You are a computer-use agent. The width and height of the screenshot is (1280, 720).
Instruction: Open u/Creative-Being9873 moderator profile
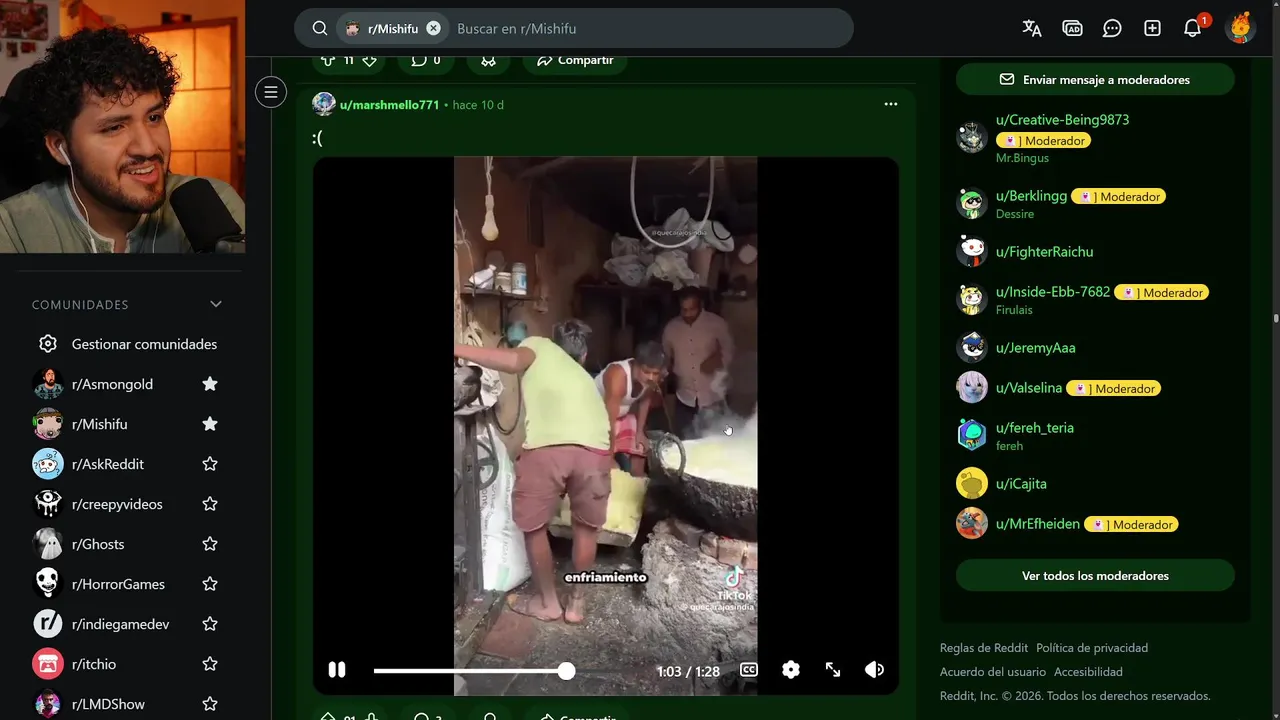click(x=1062, y=120)
